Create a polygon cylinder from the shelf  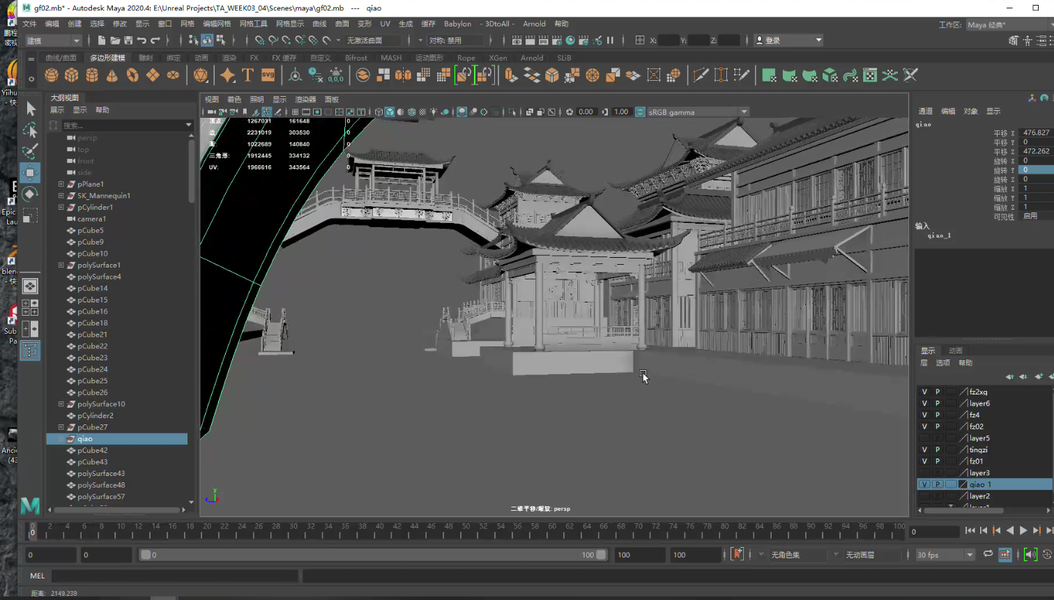pos(92,75)
